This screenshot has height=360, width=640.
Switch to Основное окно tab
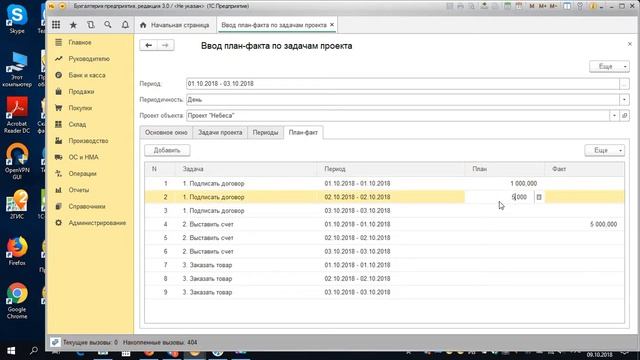pos(166,133)
